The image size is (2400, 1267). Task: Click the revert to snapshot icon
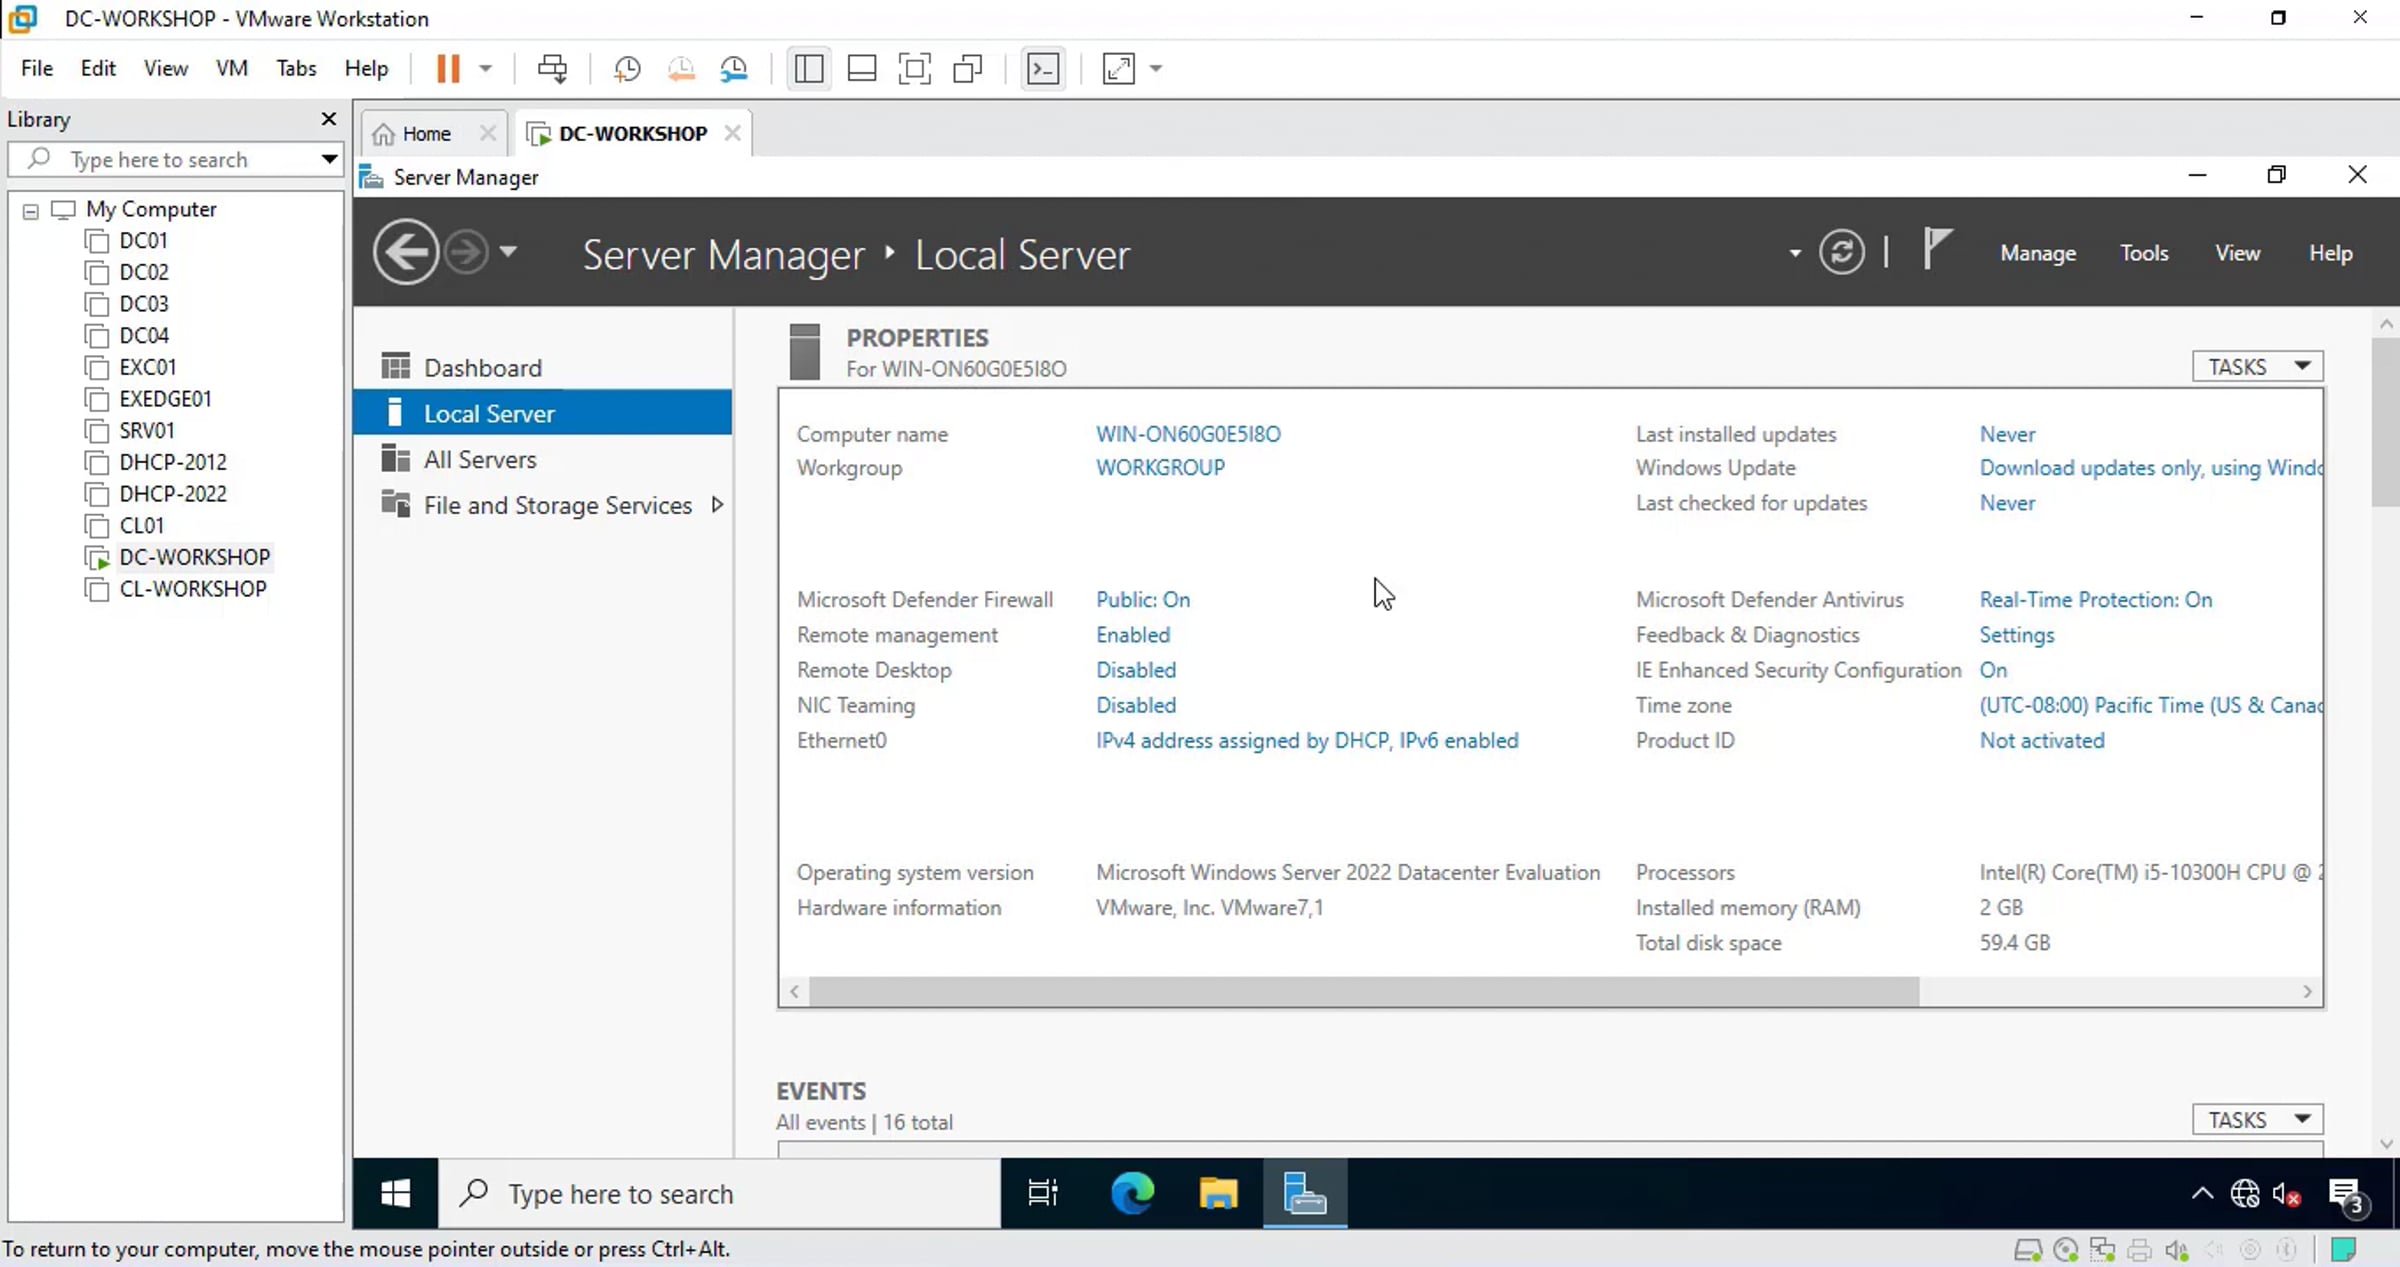pos(681,69)
